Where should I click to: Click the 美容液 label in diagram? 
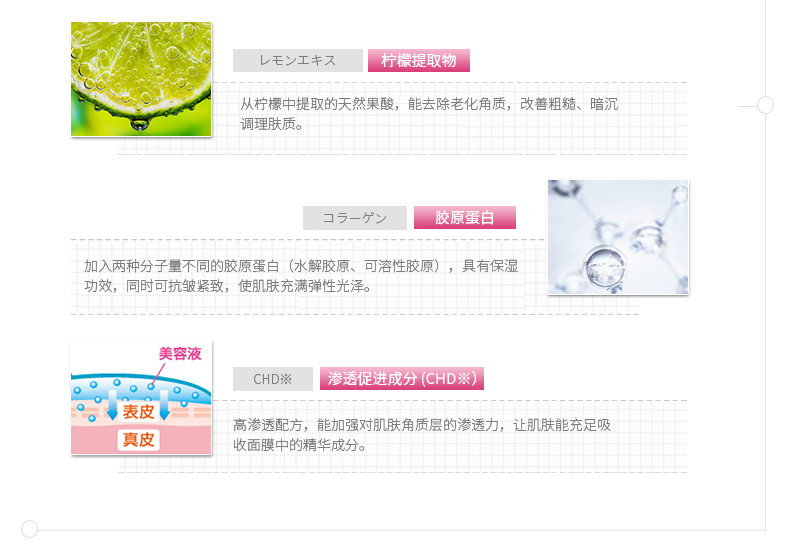[x=180, y=354]
